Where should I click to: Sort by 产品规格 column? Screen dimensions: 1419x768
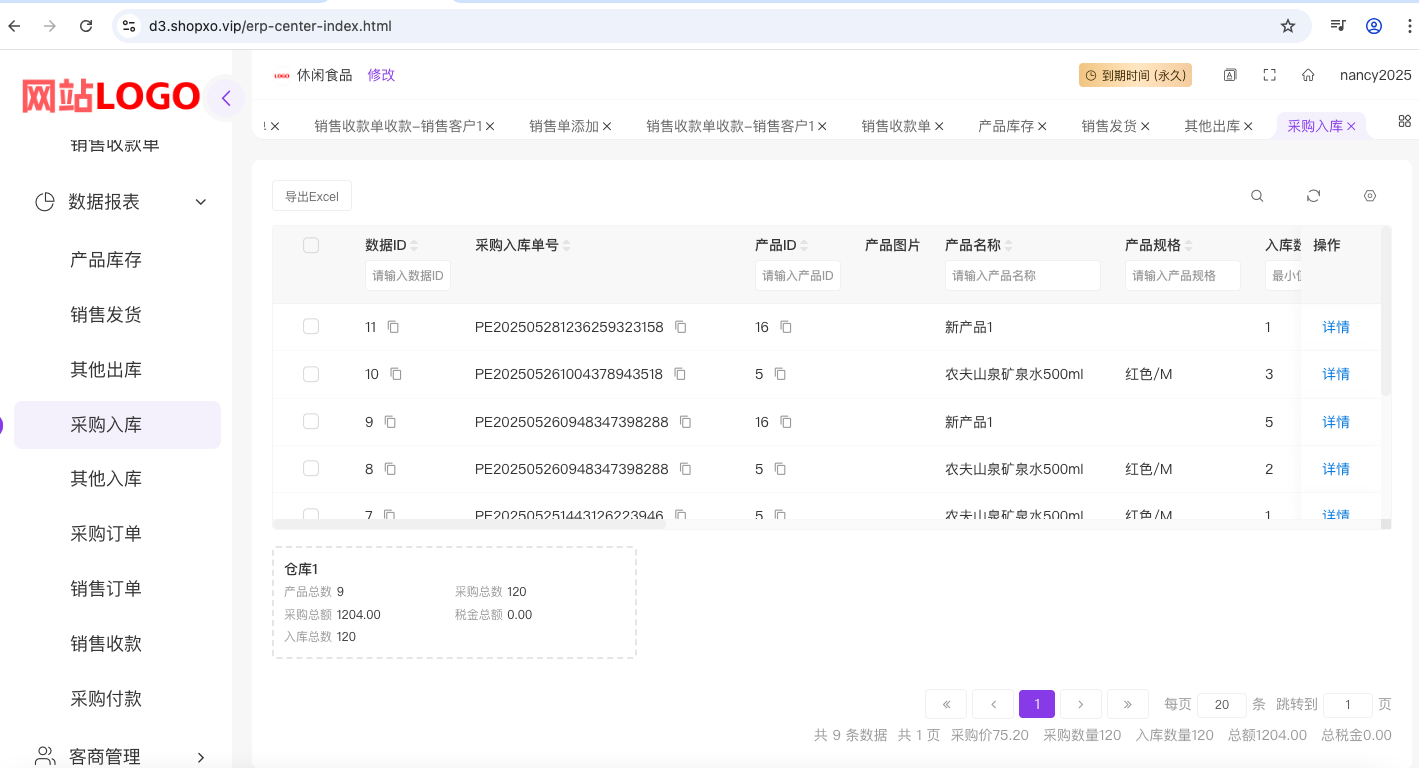[x=1188, y=246]
